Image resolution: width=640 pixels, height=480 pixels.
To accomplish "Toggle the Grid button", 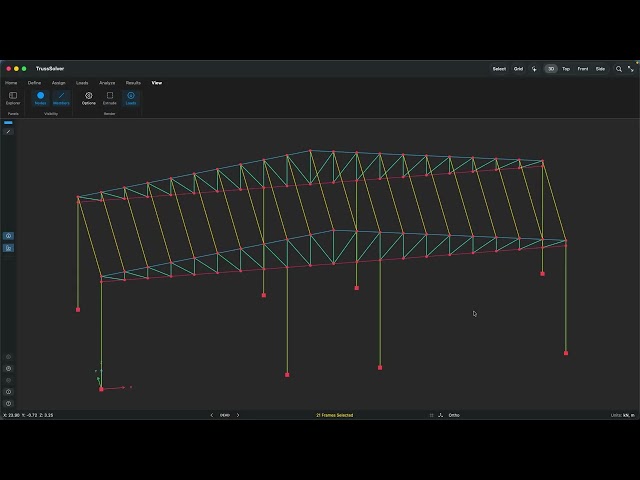I will [518, 69].
